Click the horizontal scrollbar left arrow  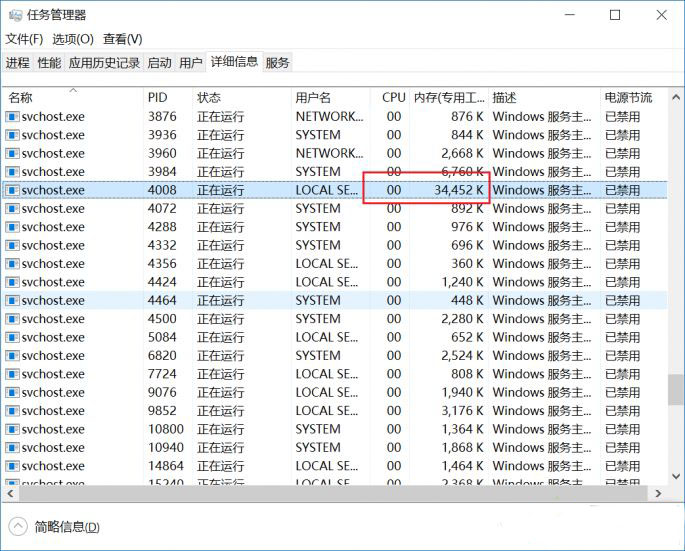pyautogui.click(x=10, y=494)
